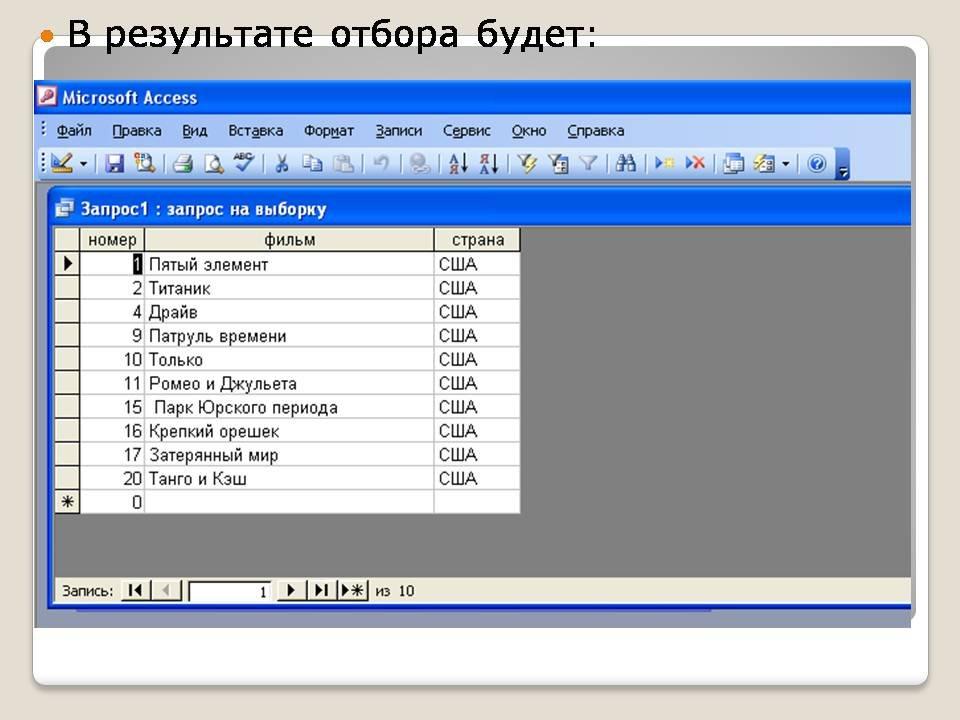960x720 pixels.
Task: Click the фильм column header
Action: 289,240
